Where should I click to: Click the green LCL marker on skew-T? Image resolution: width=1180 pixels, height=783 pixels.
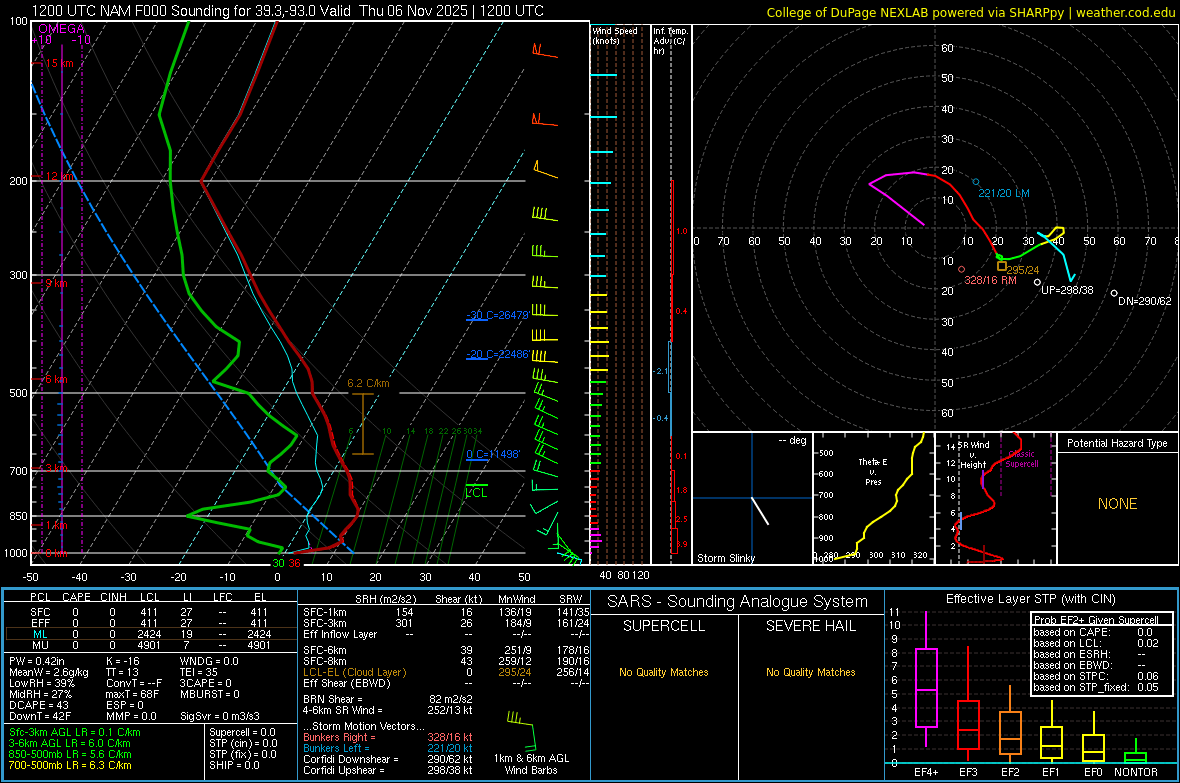coord(476,492)
